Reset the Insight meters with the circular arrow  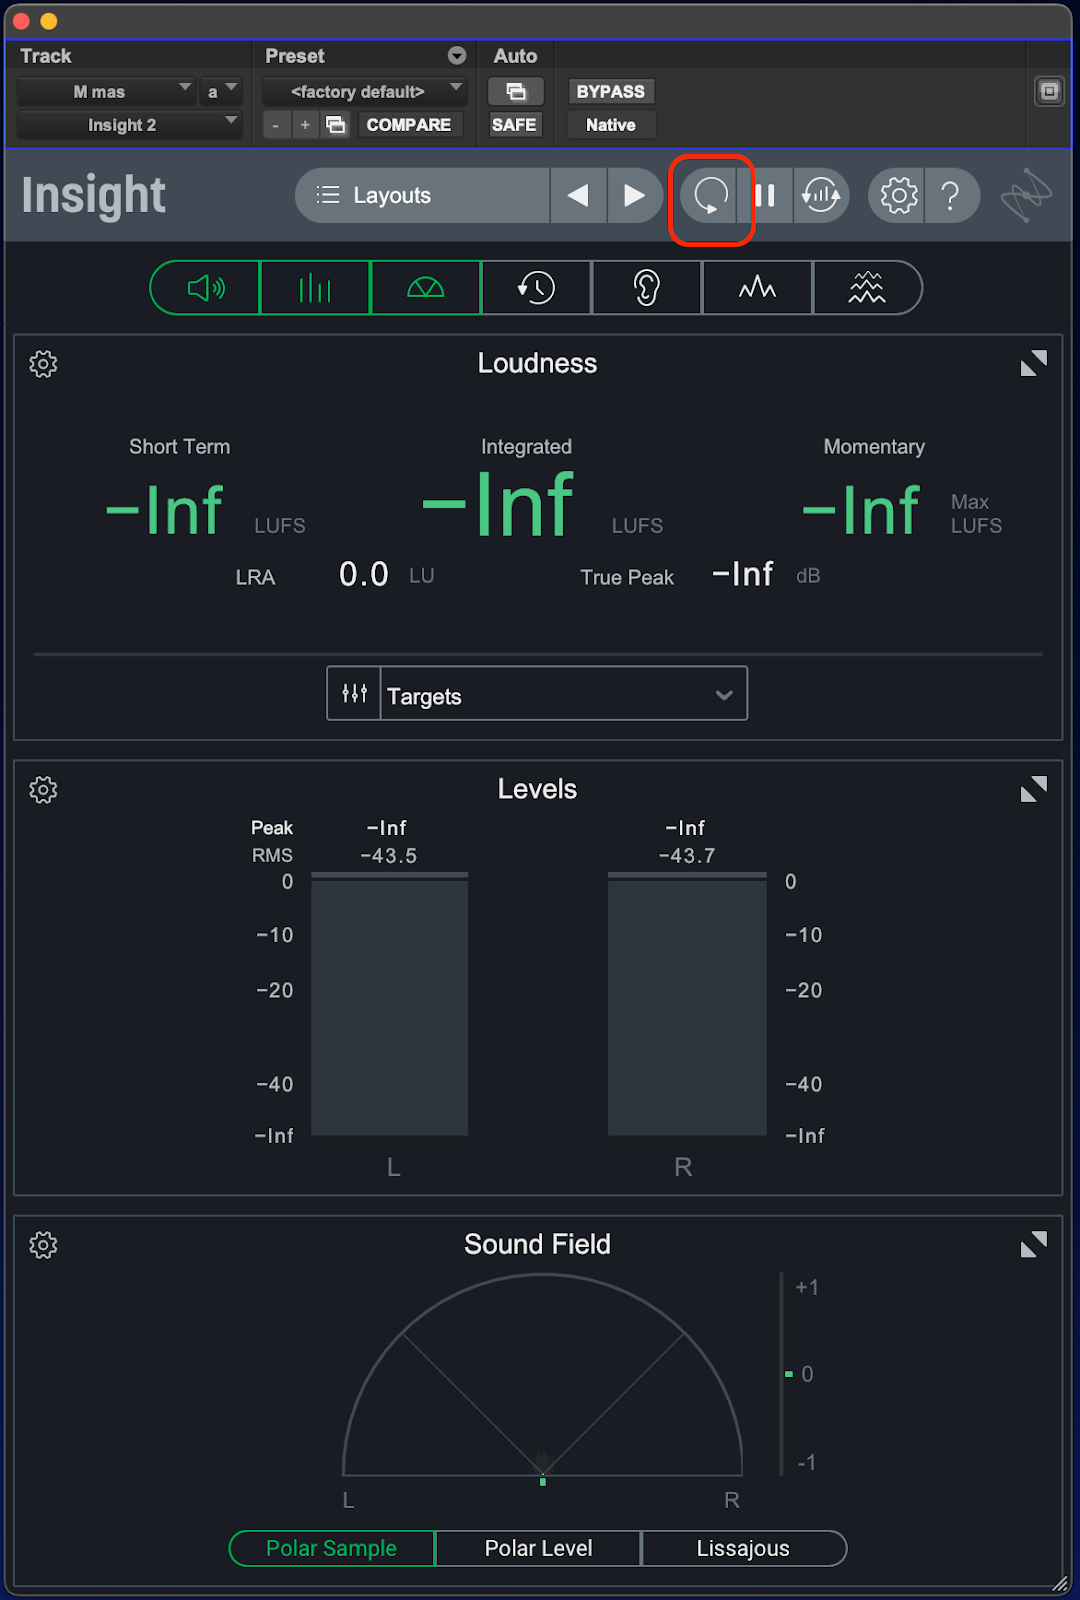(x=710, y=196)
